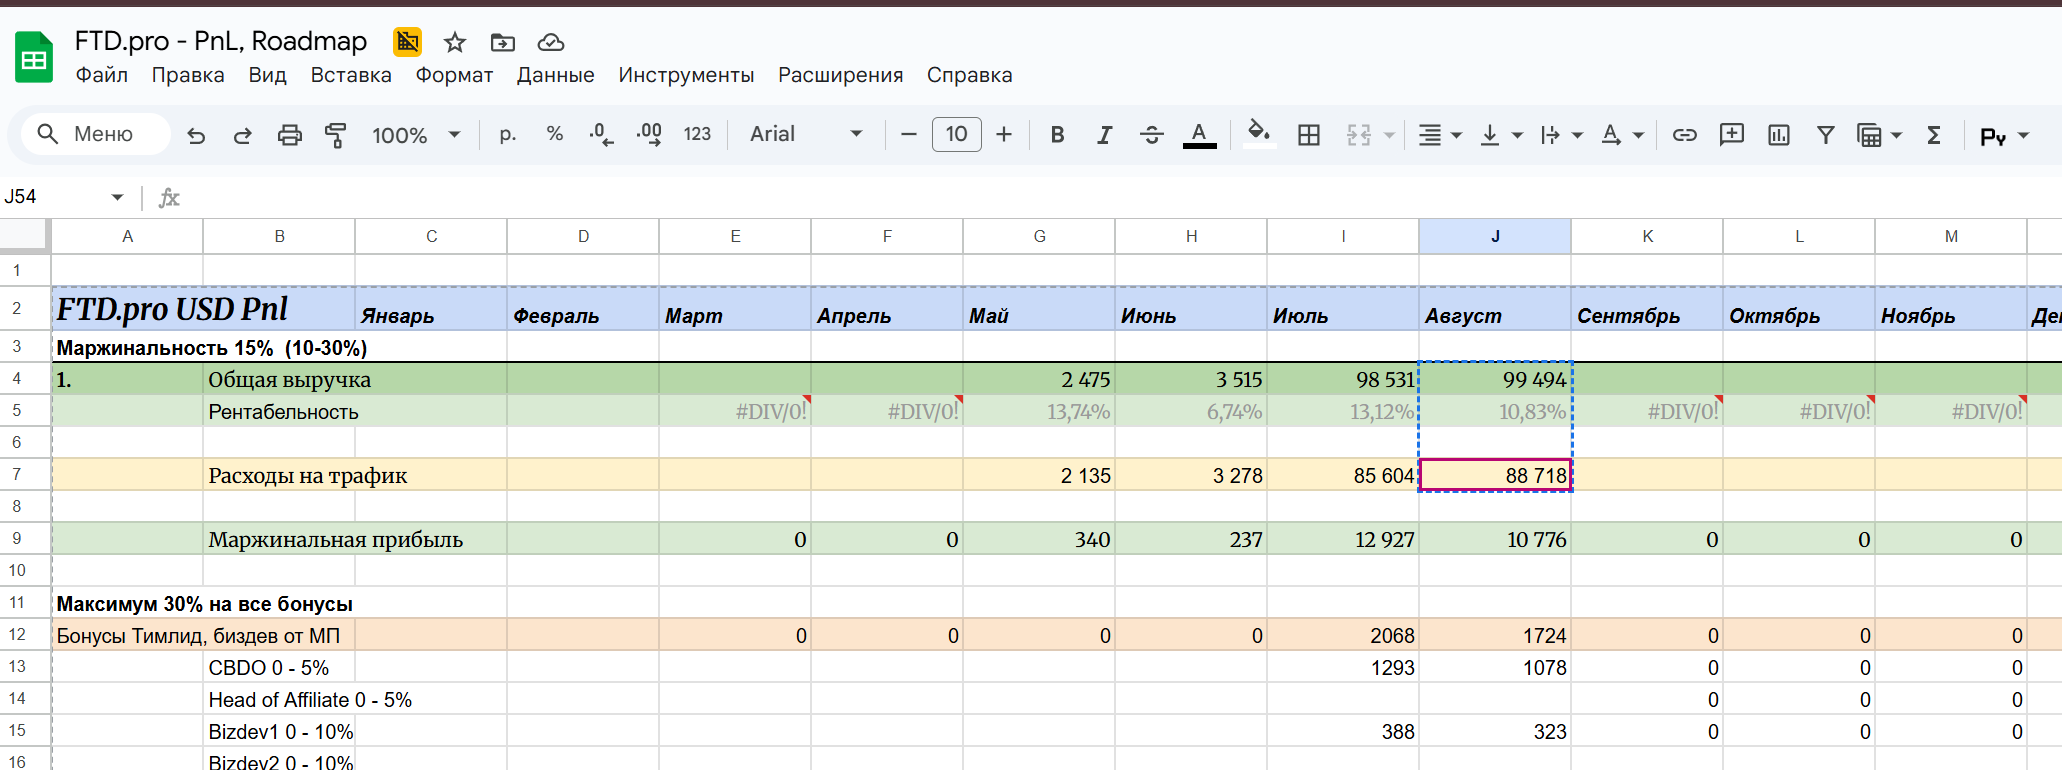Screen dimensions: 2062x770
Task: Decrease font size with minus button
Action: pos(909,134)
